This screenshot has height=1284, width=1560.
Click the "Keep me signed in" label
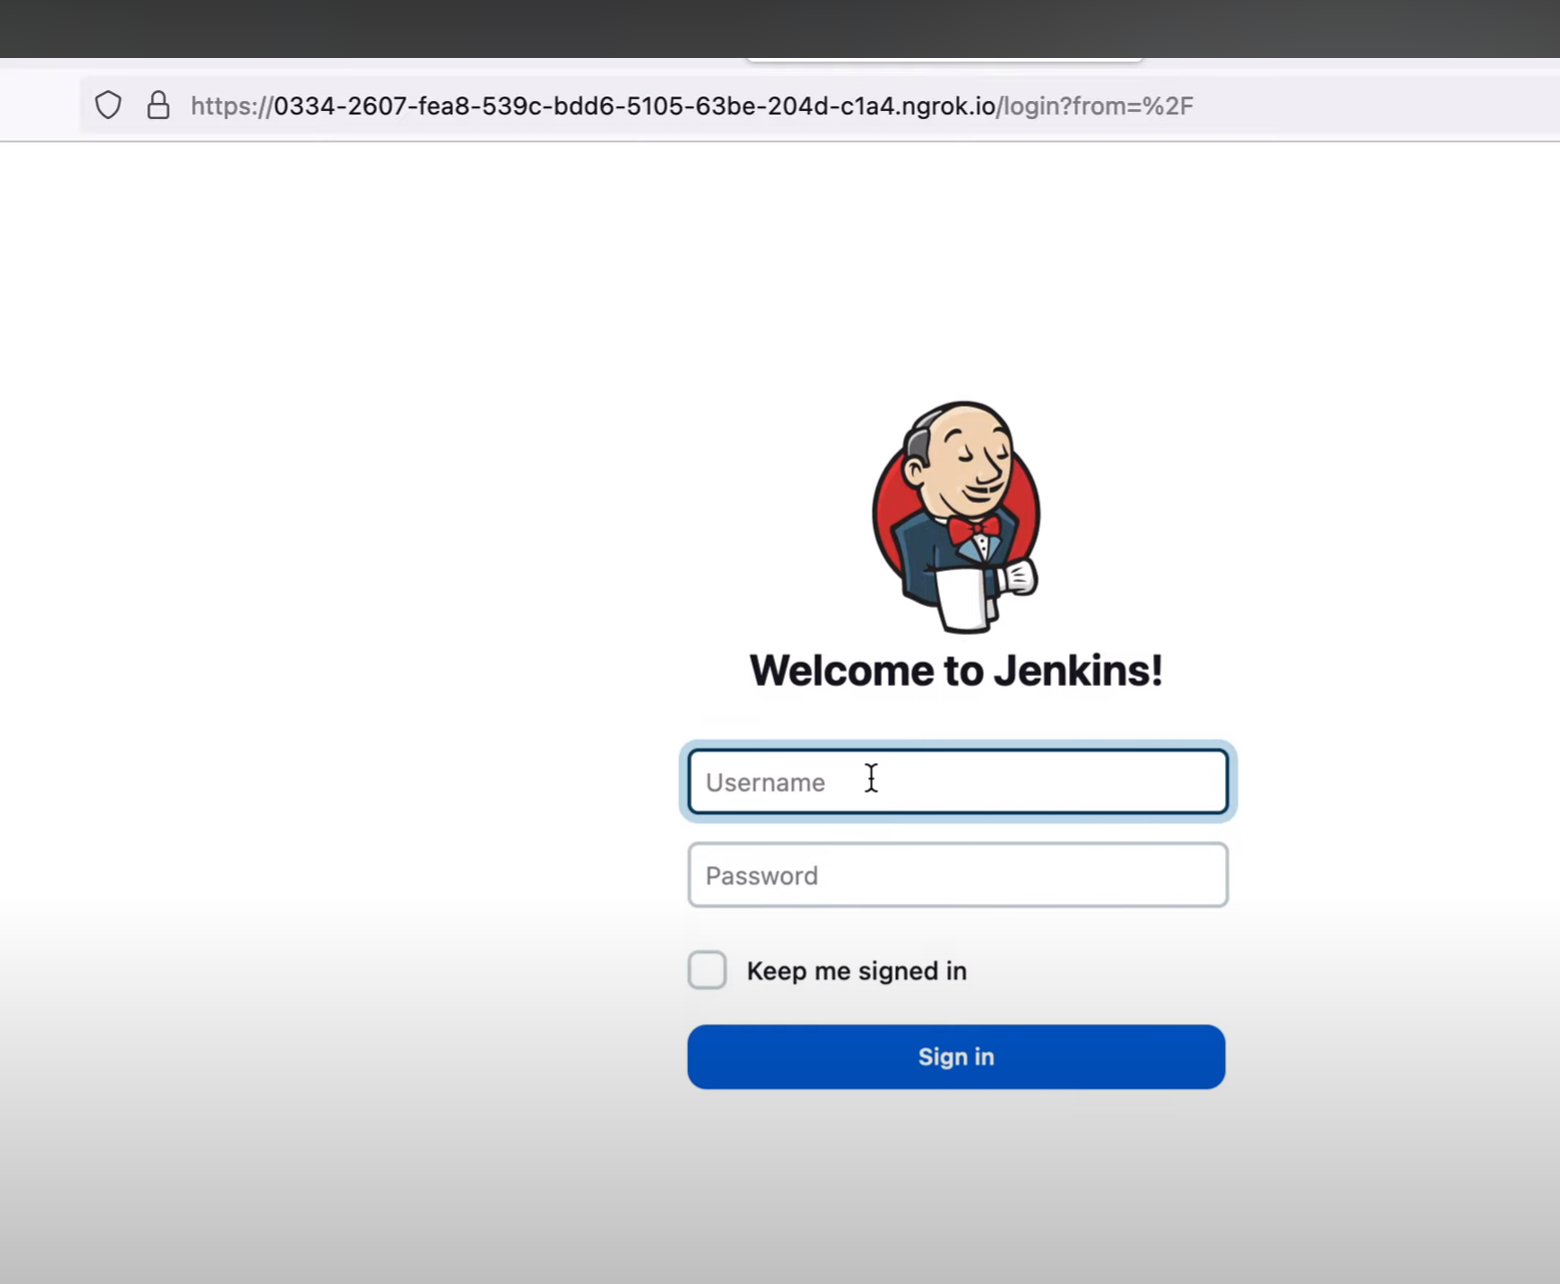coord(857,971)
